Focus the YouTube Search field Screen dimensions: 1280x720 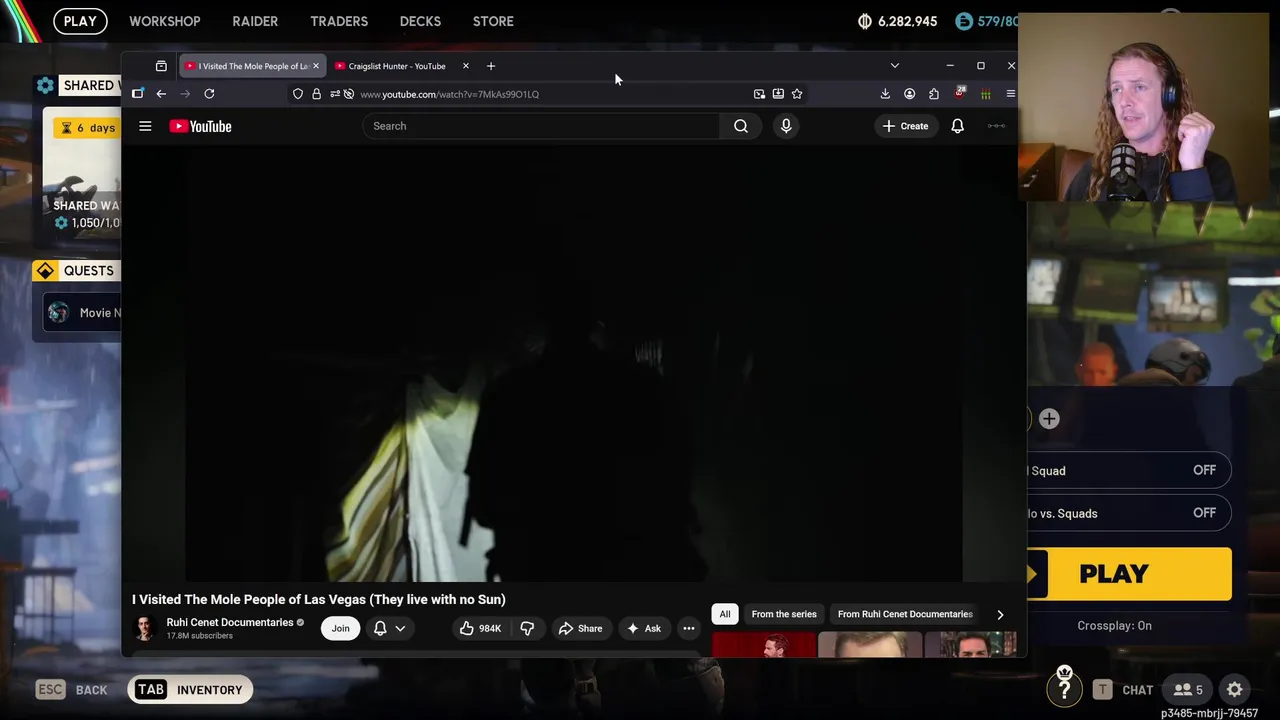[x=540, y=126]
